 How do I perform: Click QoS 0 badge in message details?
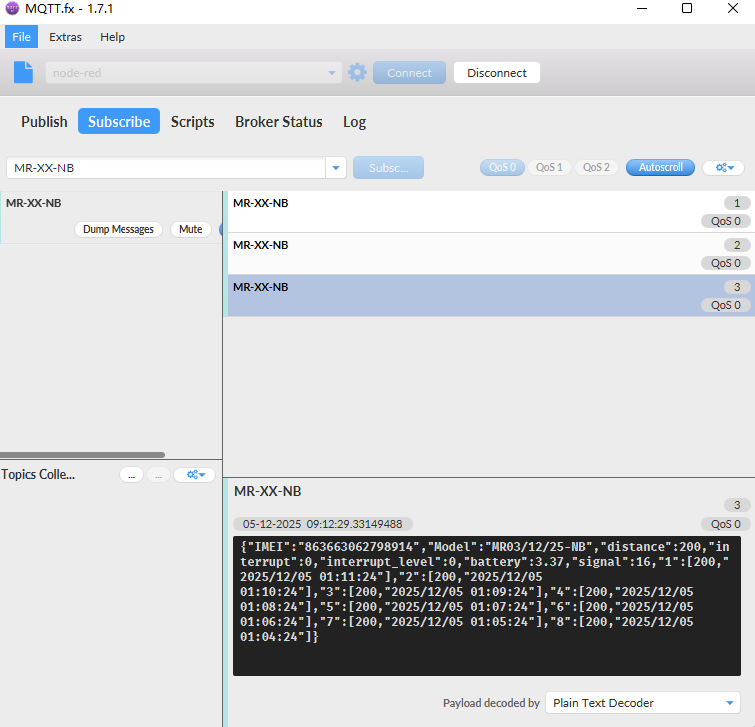click(x=726, y=524)
